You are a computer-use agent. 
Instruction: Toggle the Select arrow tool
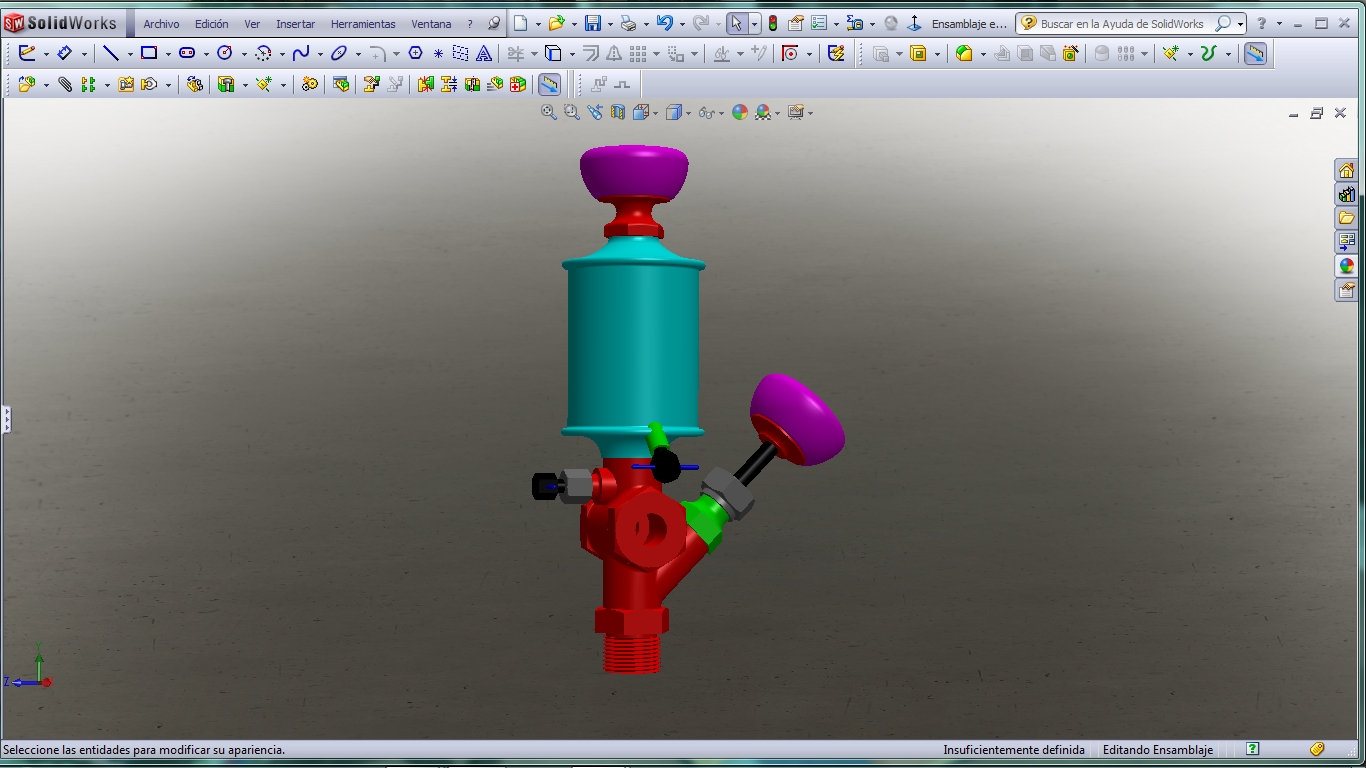[x=735, y=23]
